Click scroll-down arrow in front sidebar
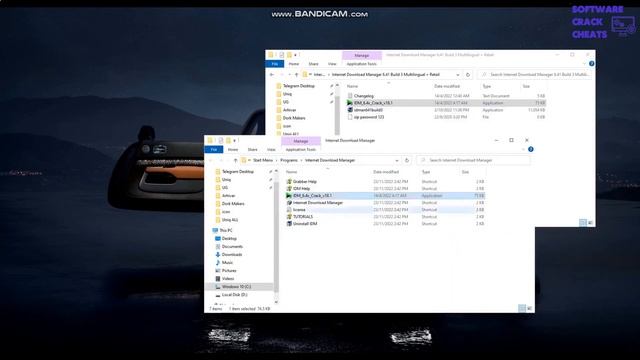The image size is (640, 360). pyautogui.click(x=276, y=302)
